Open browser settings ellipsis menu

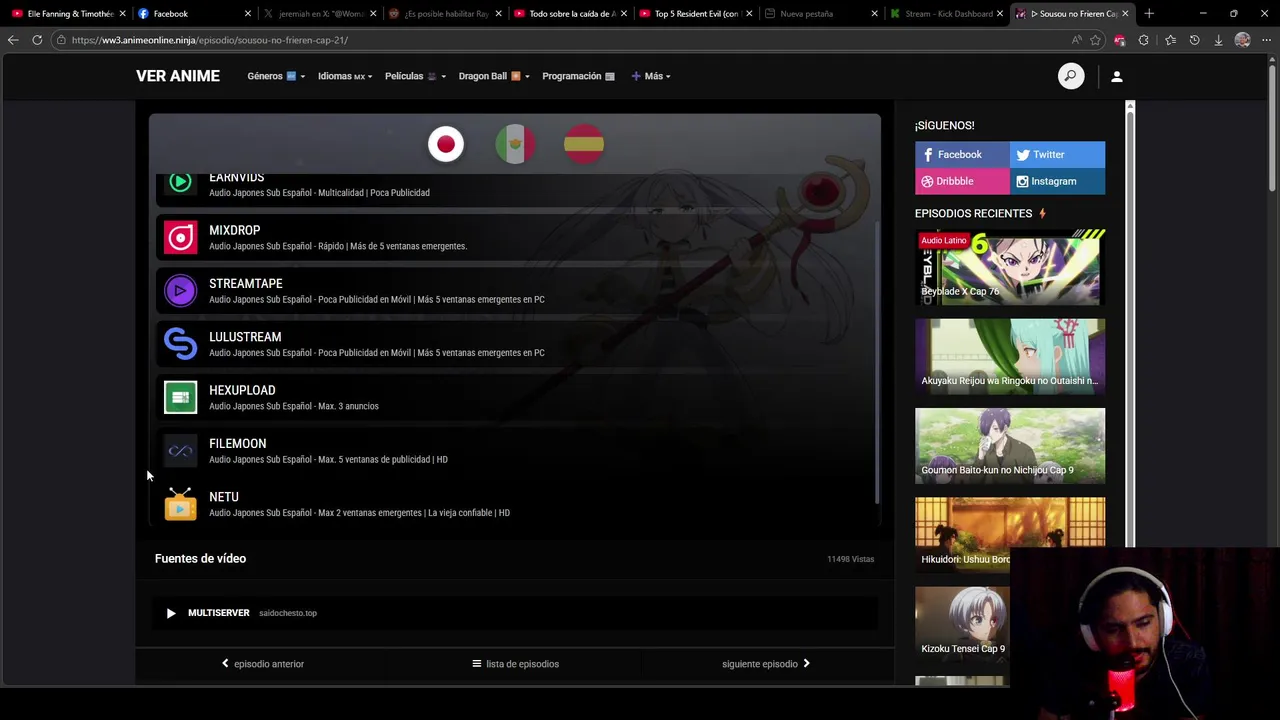click(1266, 40)
